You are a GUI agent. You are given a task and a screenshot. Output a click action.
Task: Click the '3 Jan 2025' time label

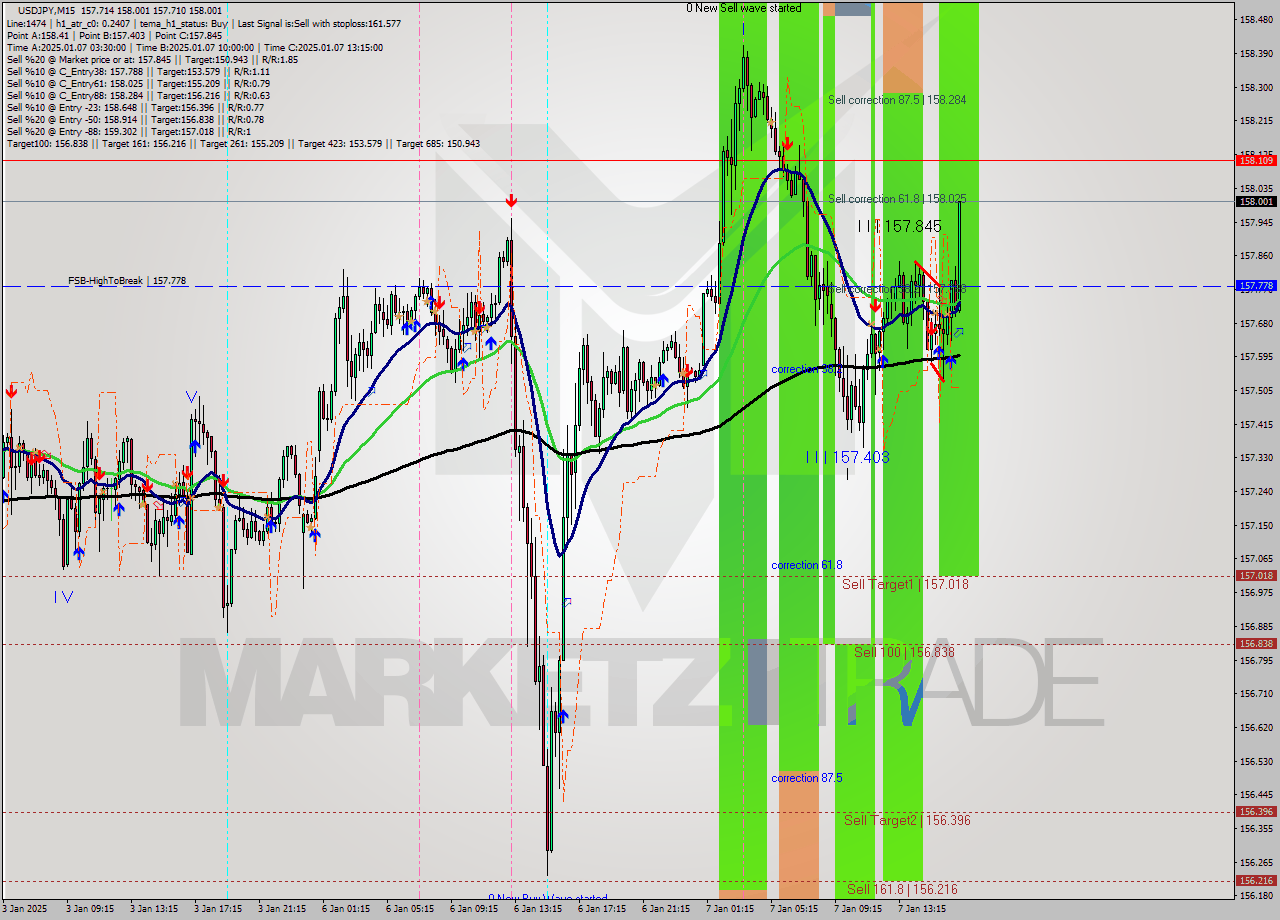[x=23, y=909]
